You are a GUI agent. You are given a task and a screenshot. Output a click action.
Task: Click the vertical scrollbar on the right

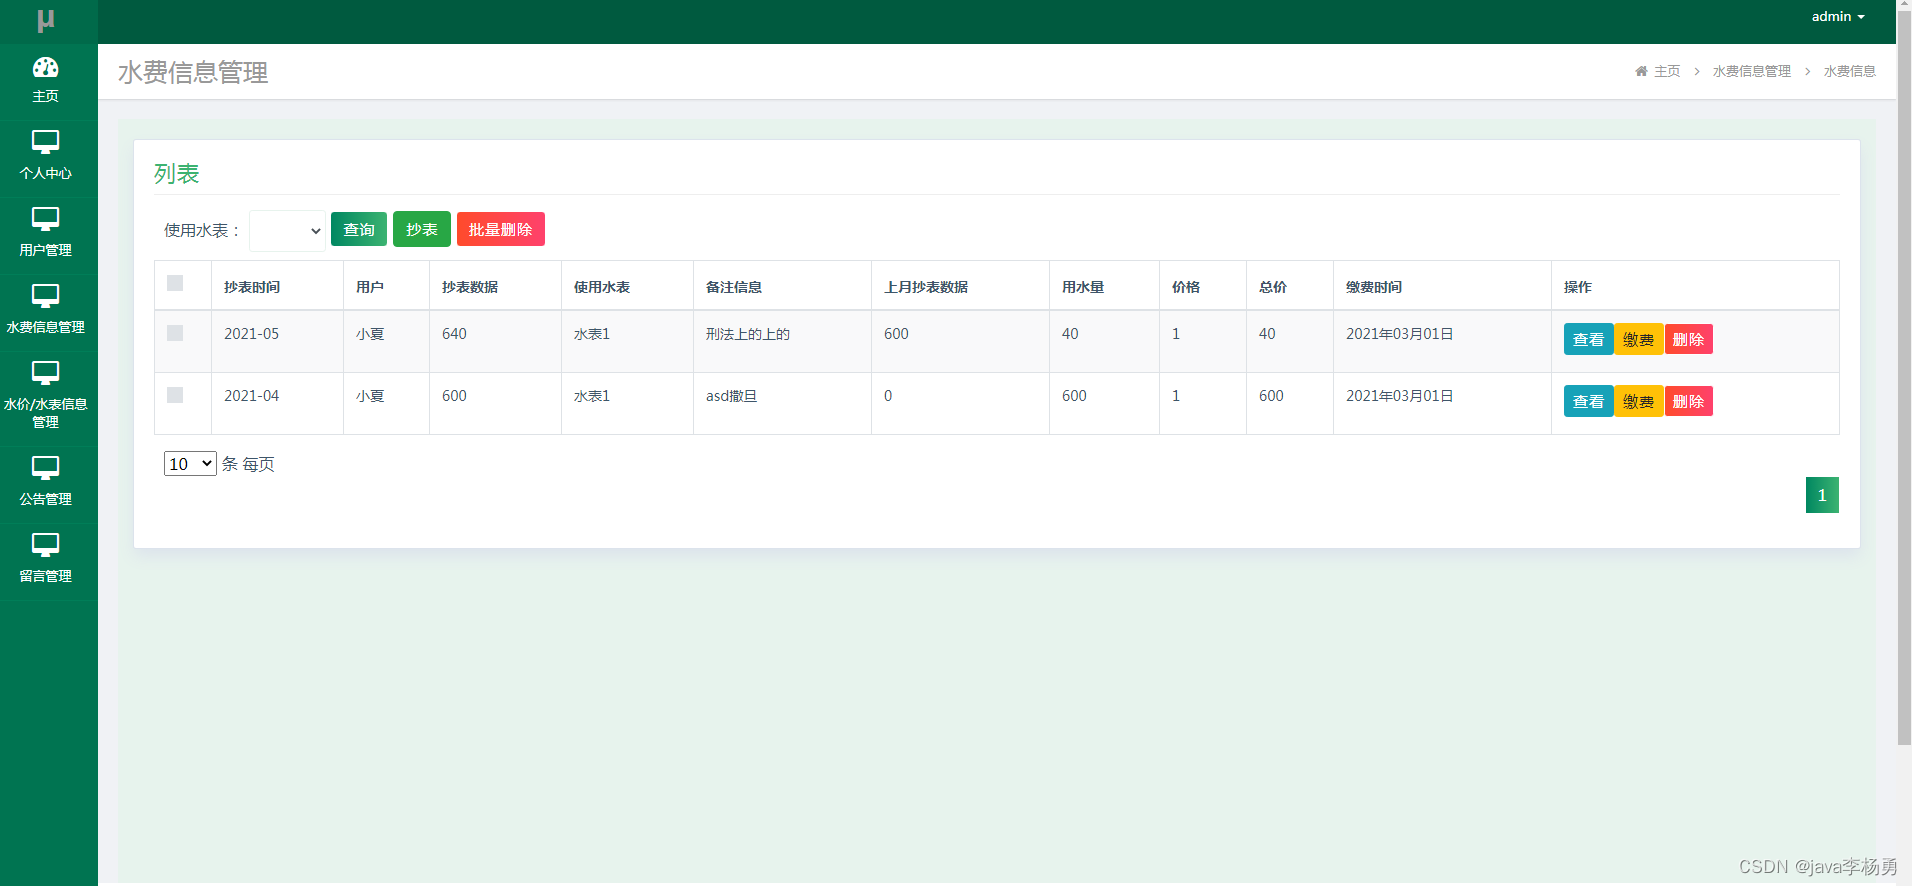1904,380
